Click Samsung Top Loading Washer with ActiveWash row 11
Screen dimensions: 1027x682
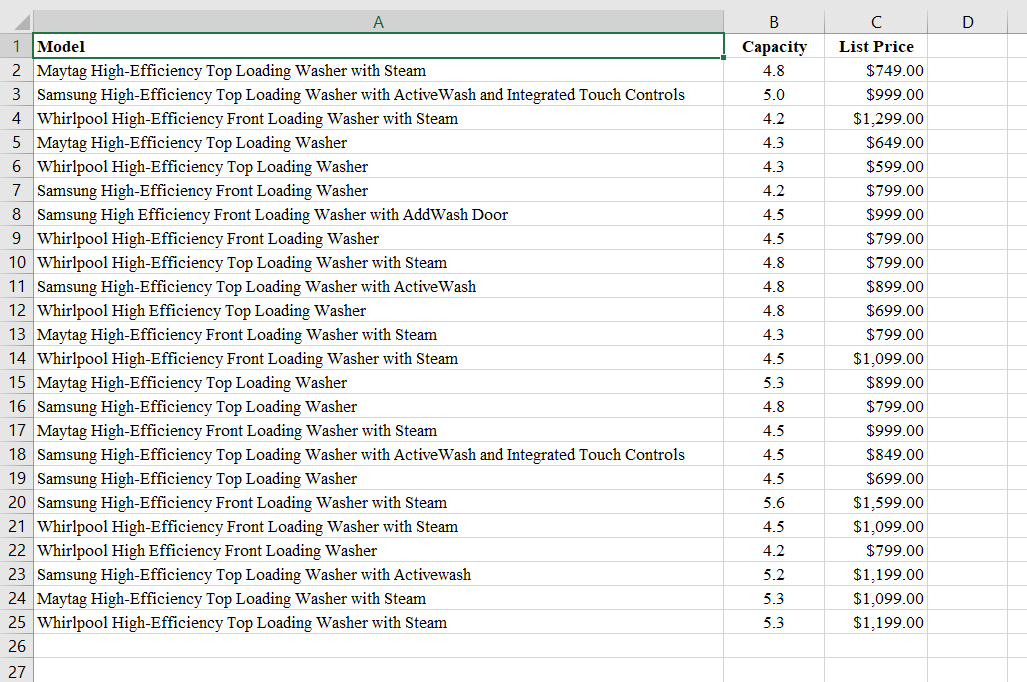[378, 286]
